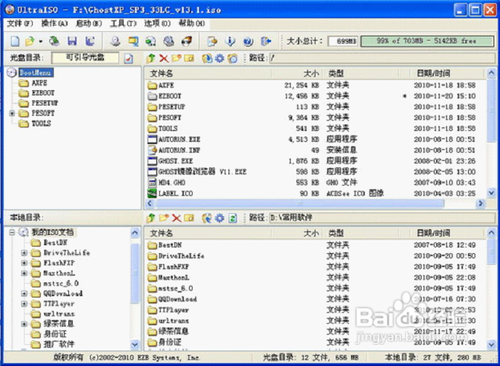Viewport: 500px width, 366px height.
Task: Expand the DriveTheLife folder node
Action: (24, 253)
